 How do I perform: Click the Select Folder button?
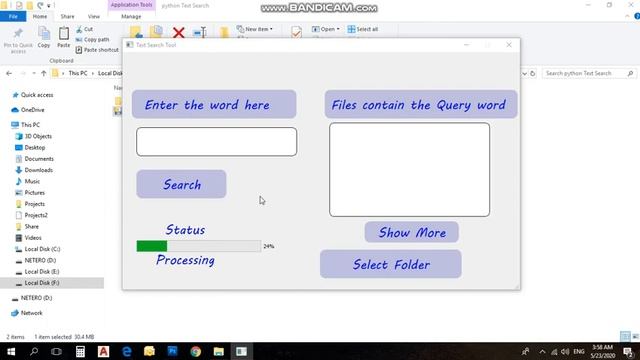point(391,264)
